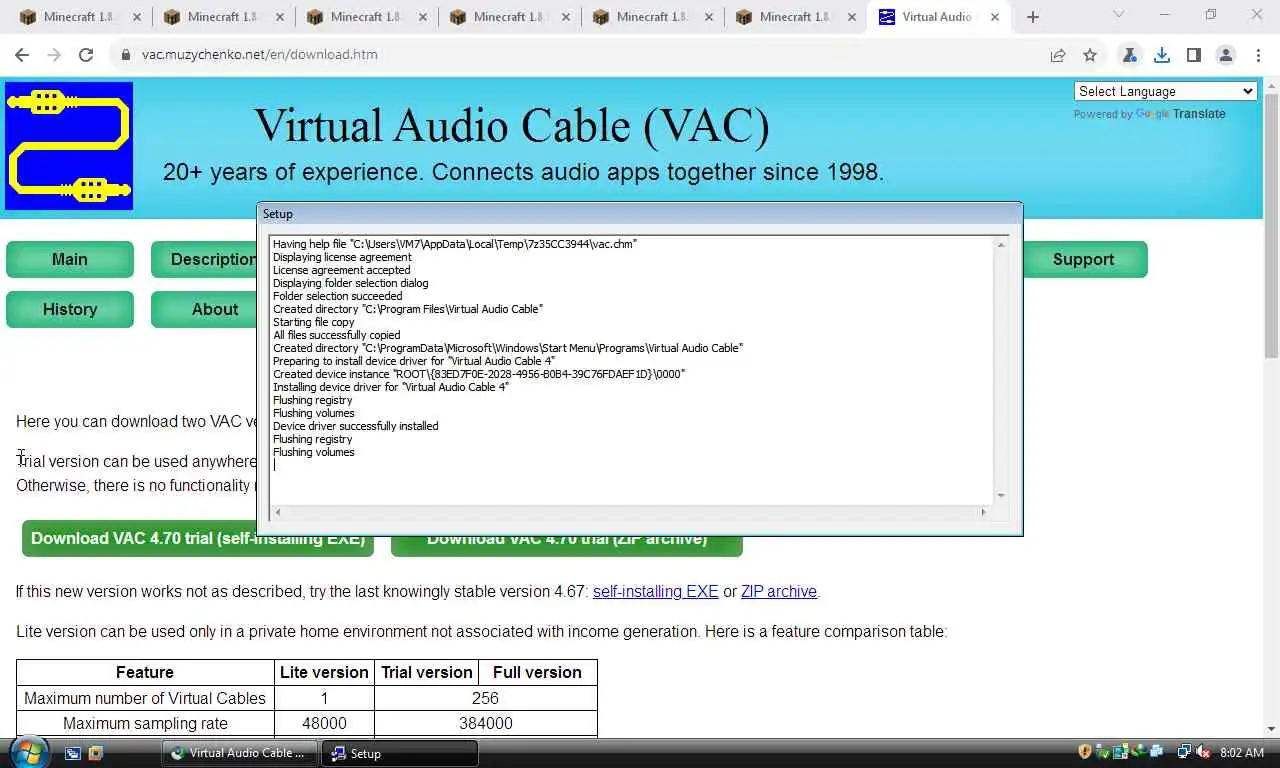
Task: Click the Setup dialog title bar
Action: [x=640, y=214]
